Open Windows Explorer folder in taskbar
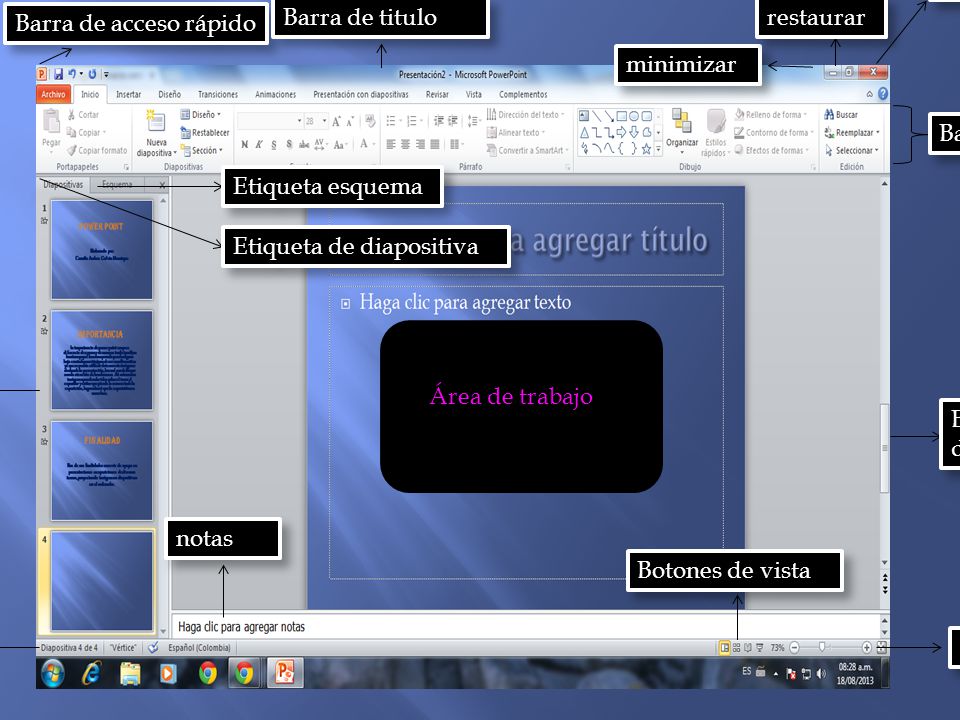Image resolution: width=960 pixels, height=720 pixels. pyautogui.click(x=130, y=673)
